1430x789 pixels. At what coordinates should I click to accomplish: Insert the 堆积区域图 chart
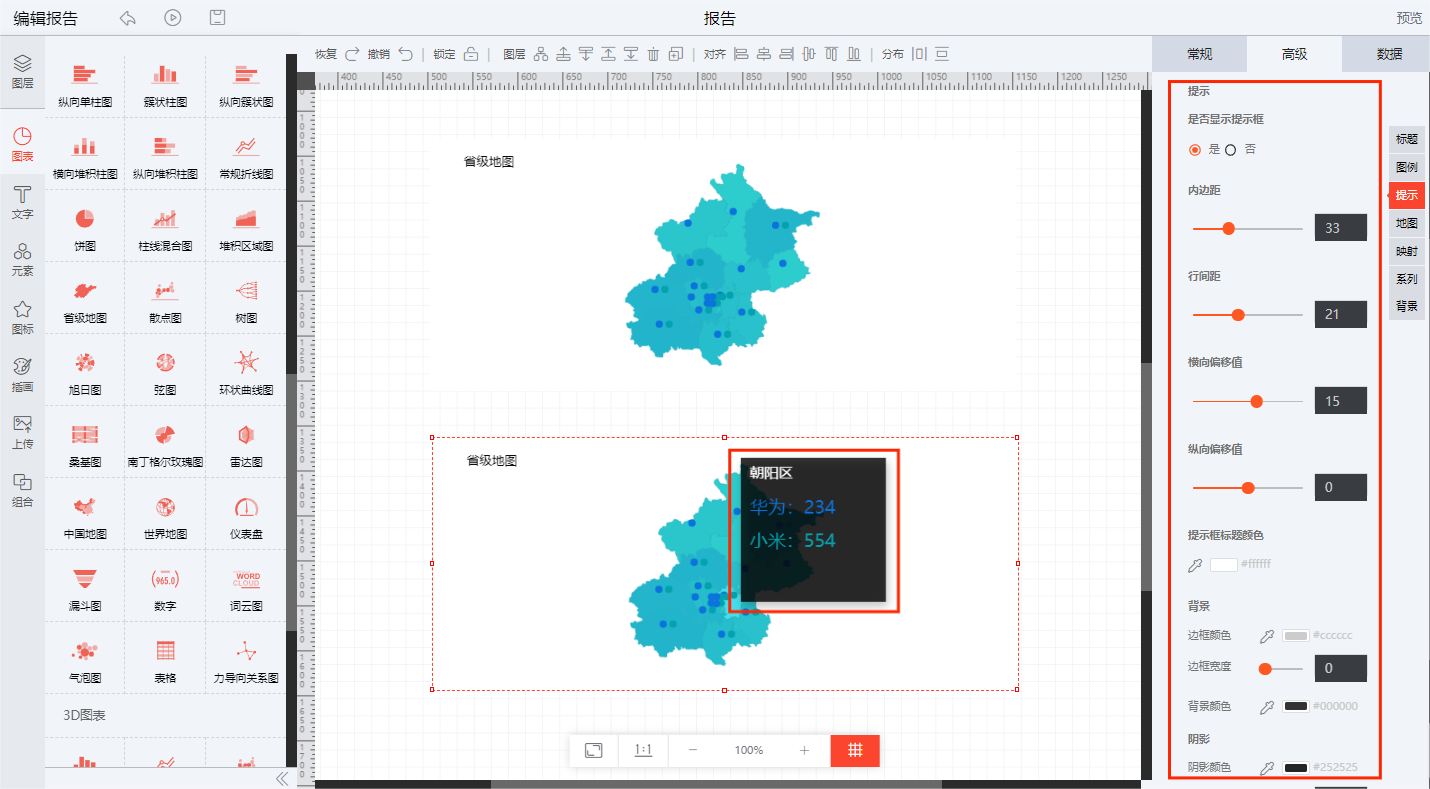tap(246, 228)
